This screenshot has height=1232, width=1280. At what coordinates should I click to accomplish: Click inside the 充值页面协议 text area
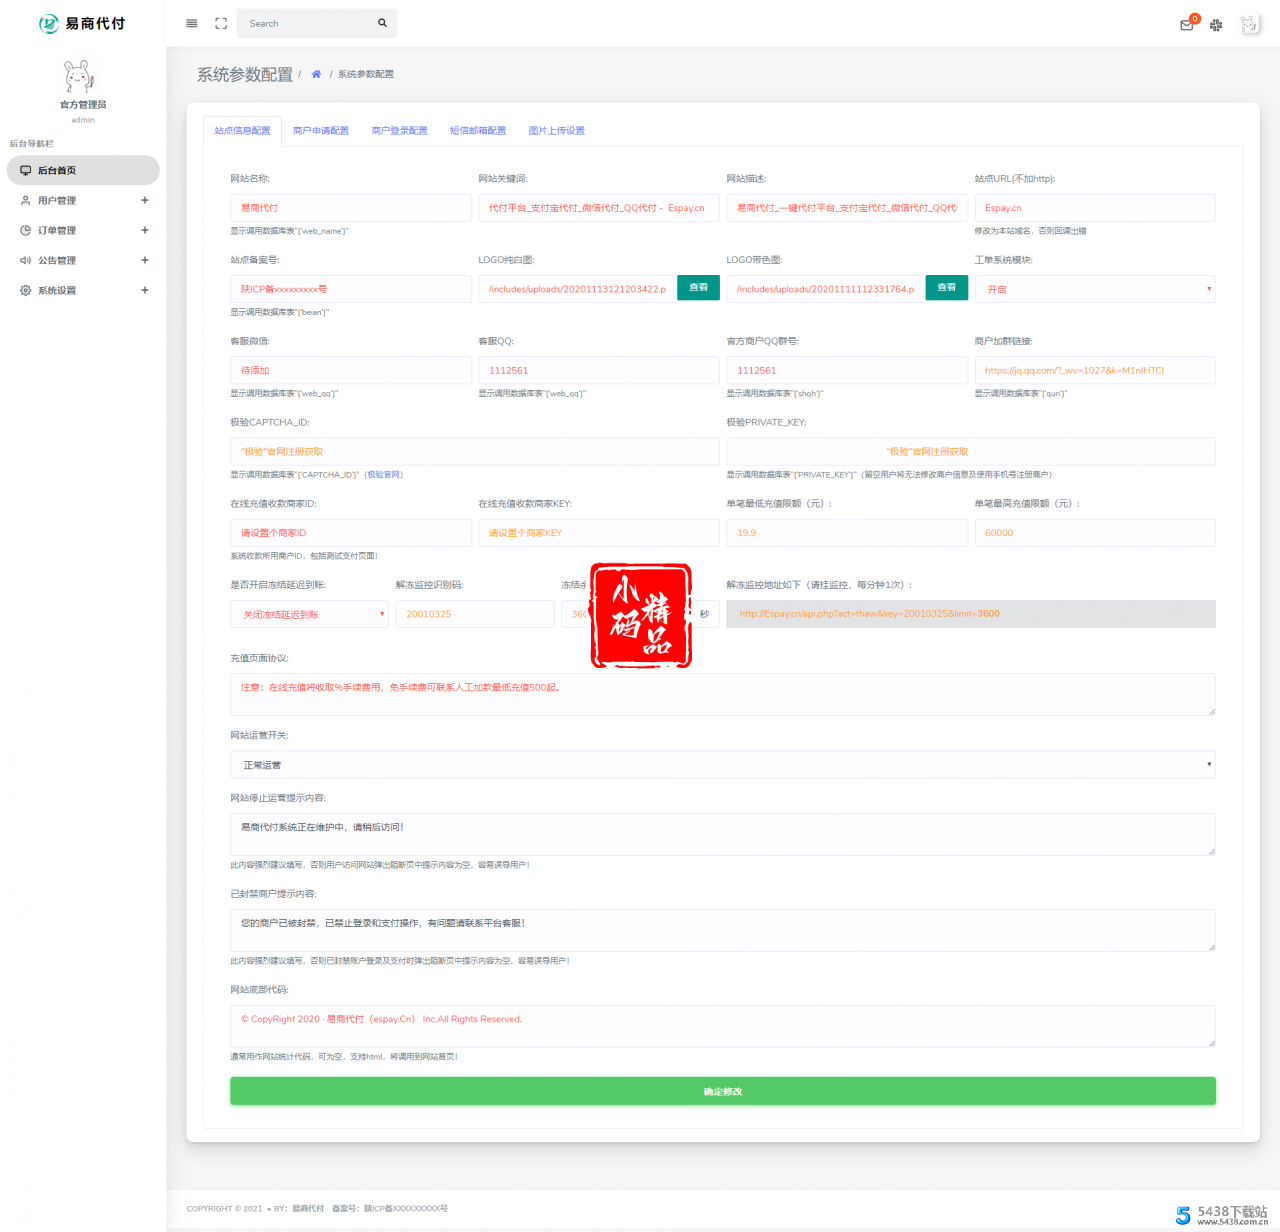point(723,695)
